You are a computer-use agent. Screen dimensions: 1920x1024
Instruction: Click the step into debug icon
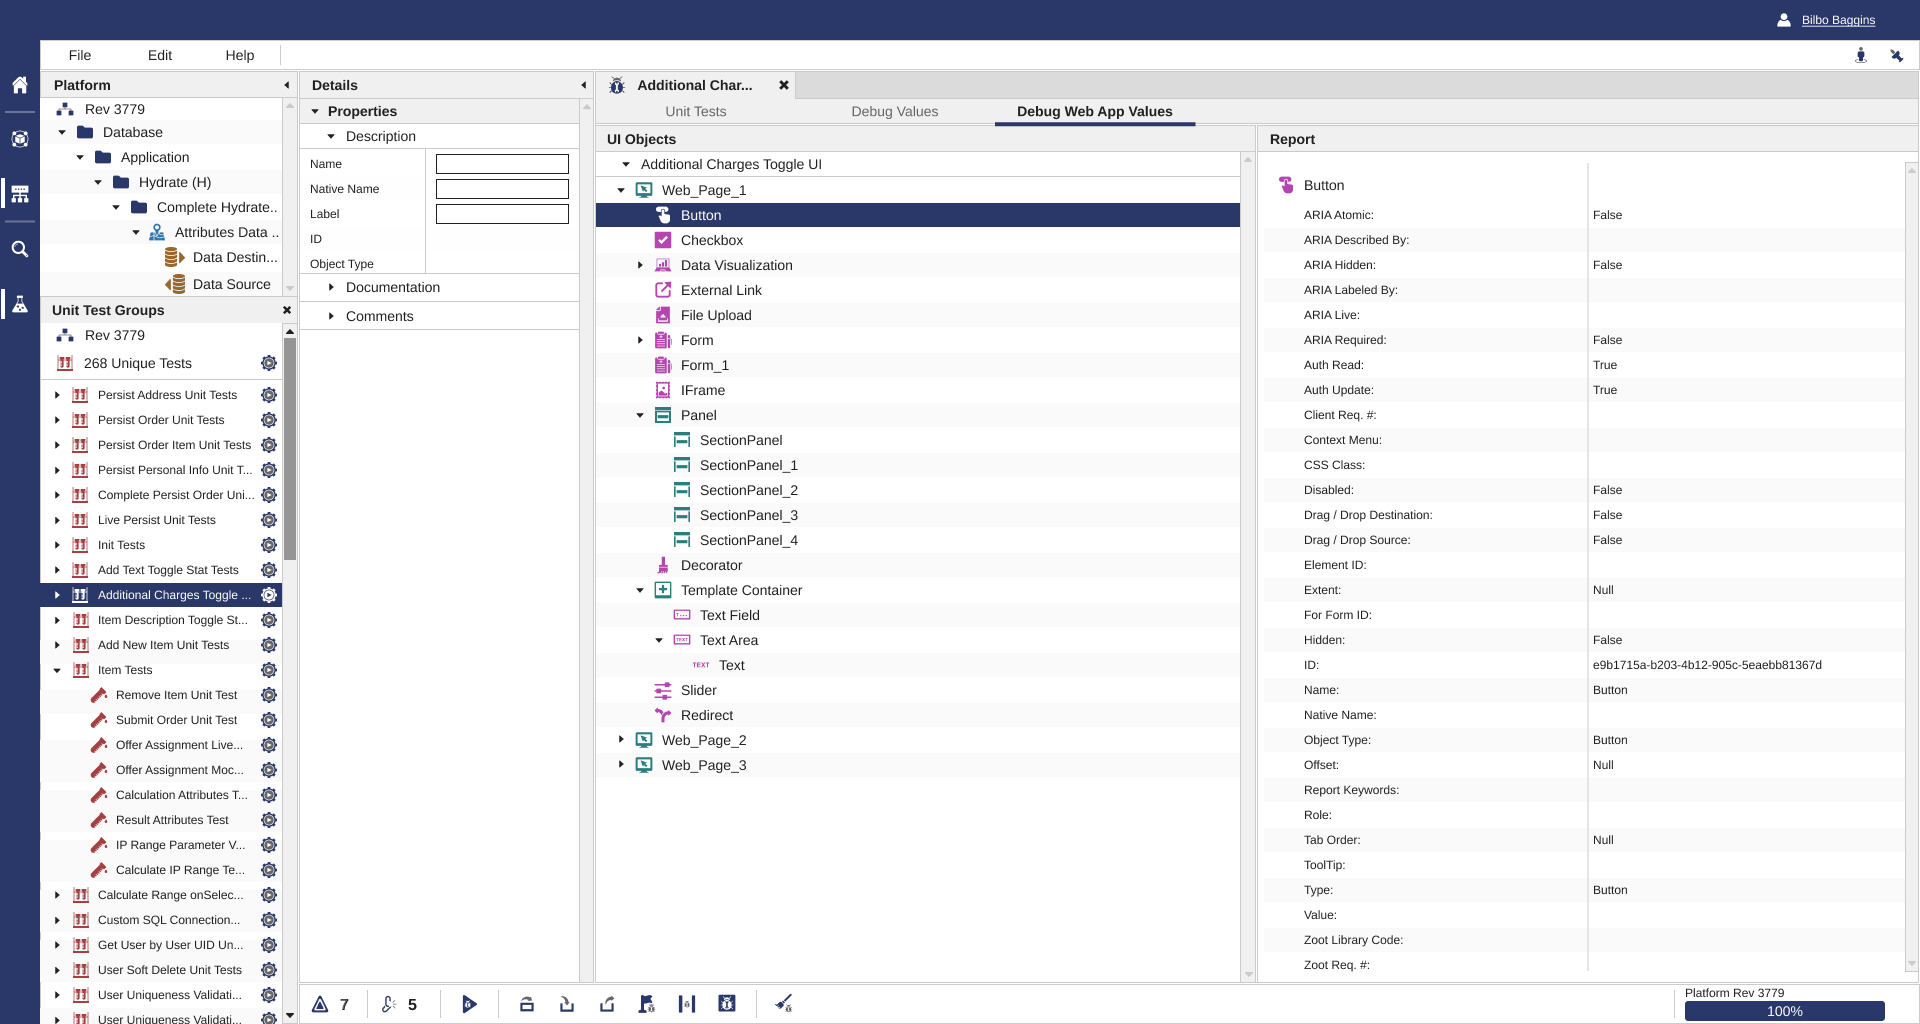[567, 1004]
